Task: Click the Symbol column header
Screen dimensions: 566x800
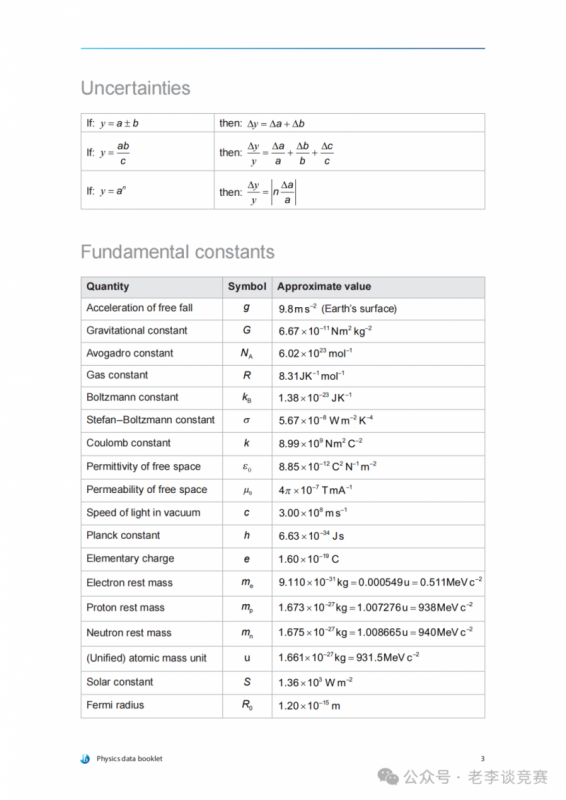Action: click(x=247, y=286)
